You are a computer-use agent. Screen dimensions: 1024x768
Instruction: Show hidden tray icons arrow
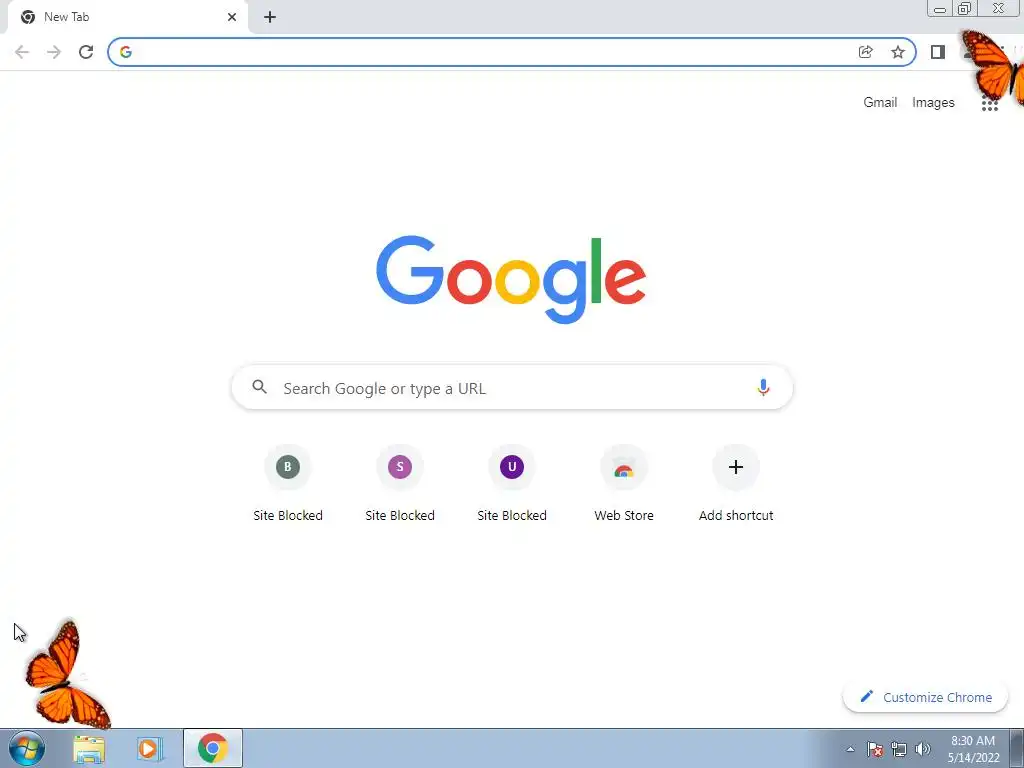point(850,749)
